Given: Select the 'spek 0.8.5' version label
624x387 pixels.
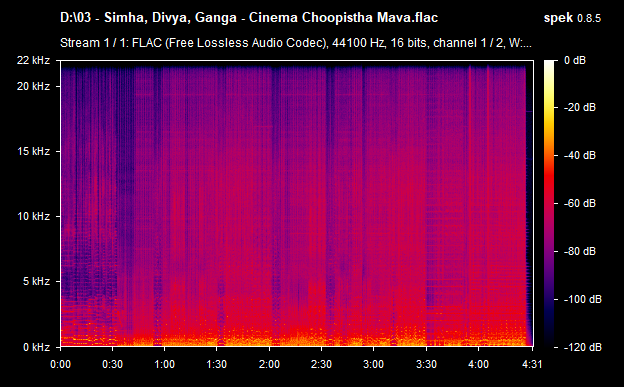Looking at the screenshot, I should [x=572, y=18].
